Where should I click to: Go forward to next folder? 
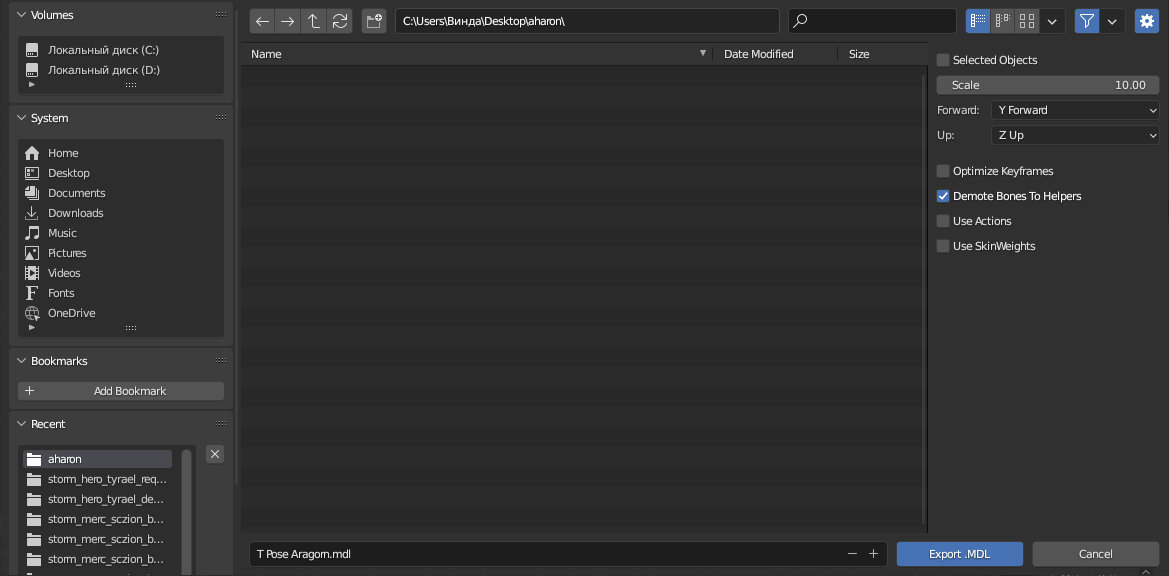tap(287, 21)
